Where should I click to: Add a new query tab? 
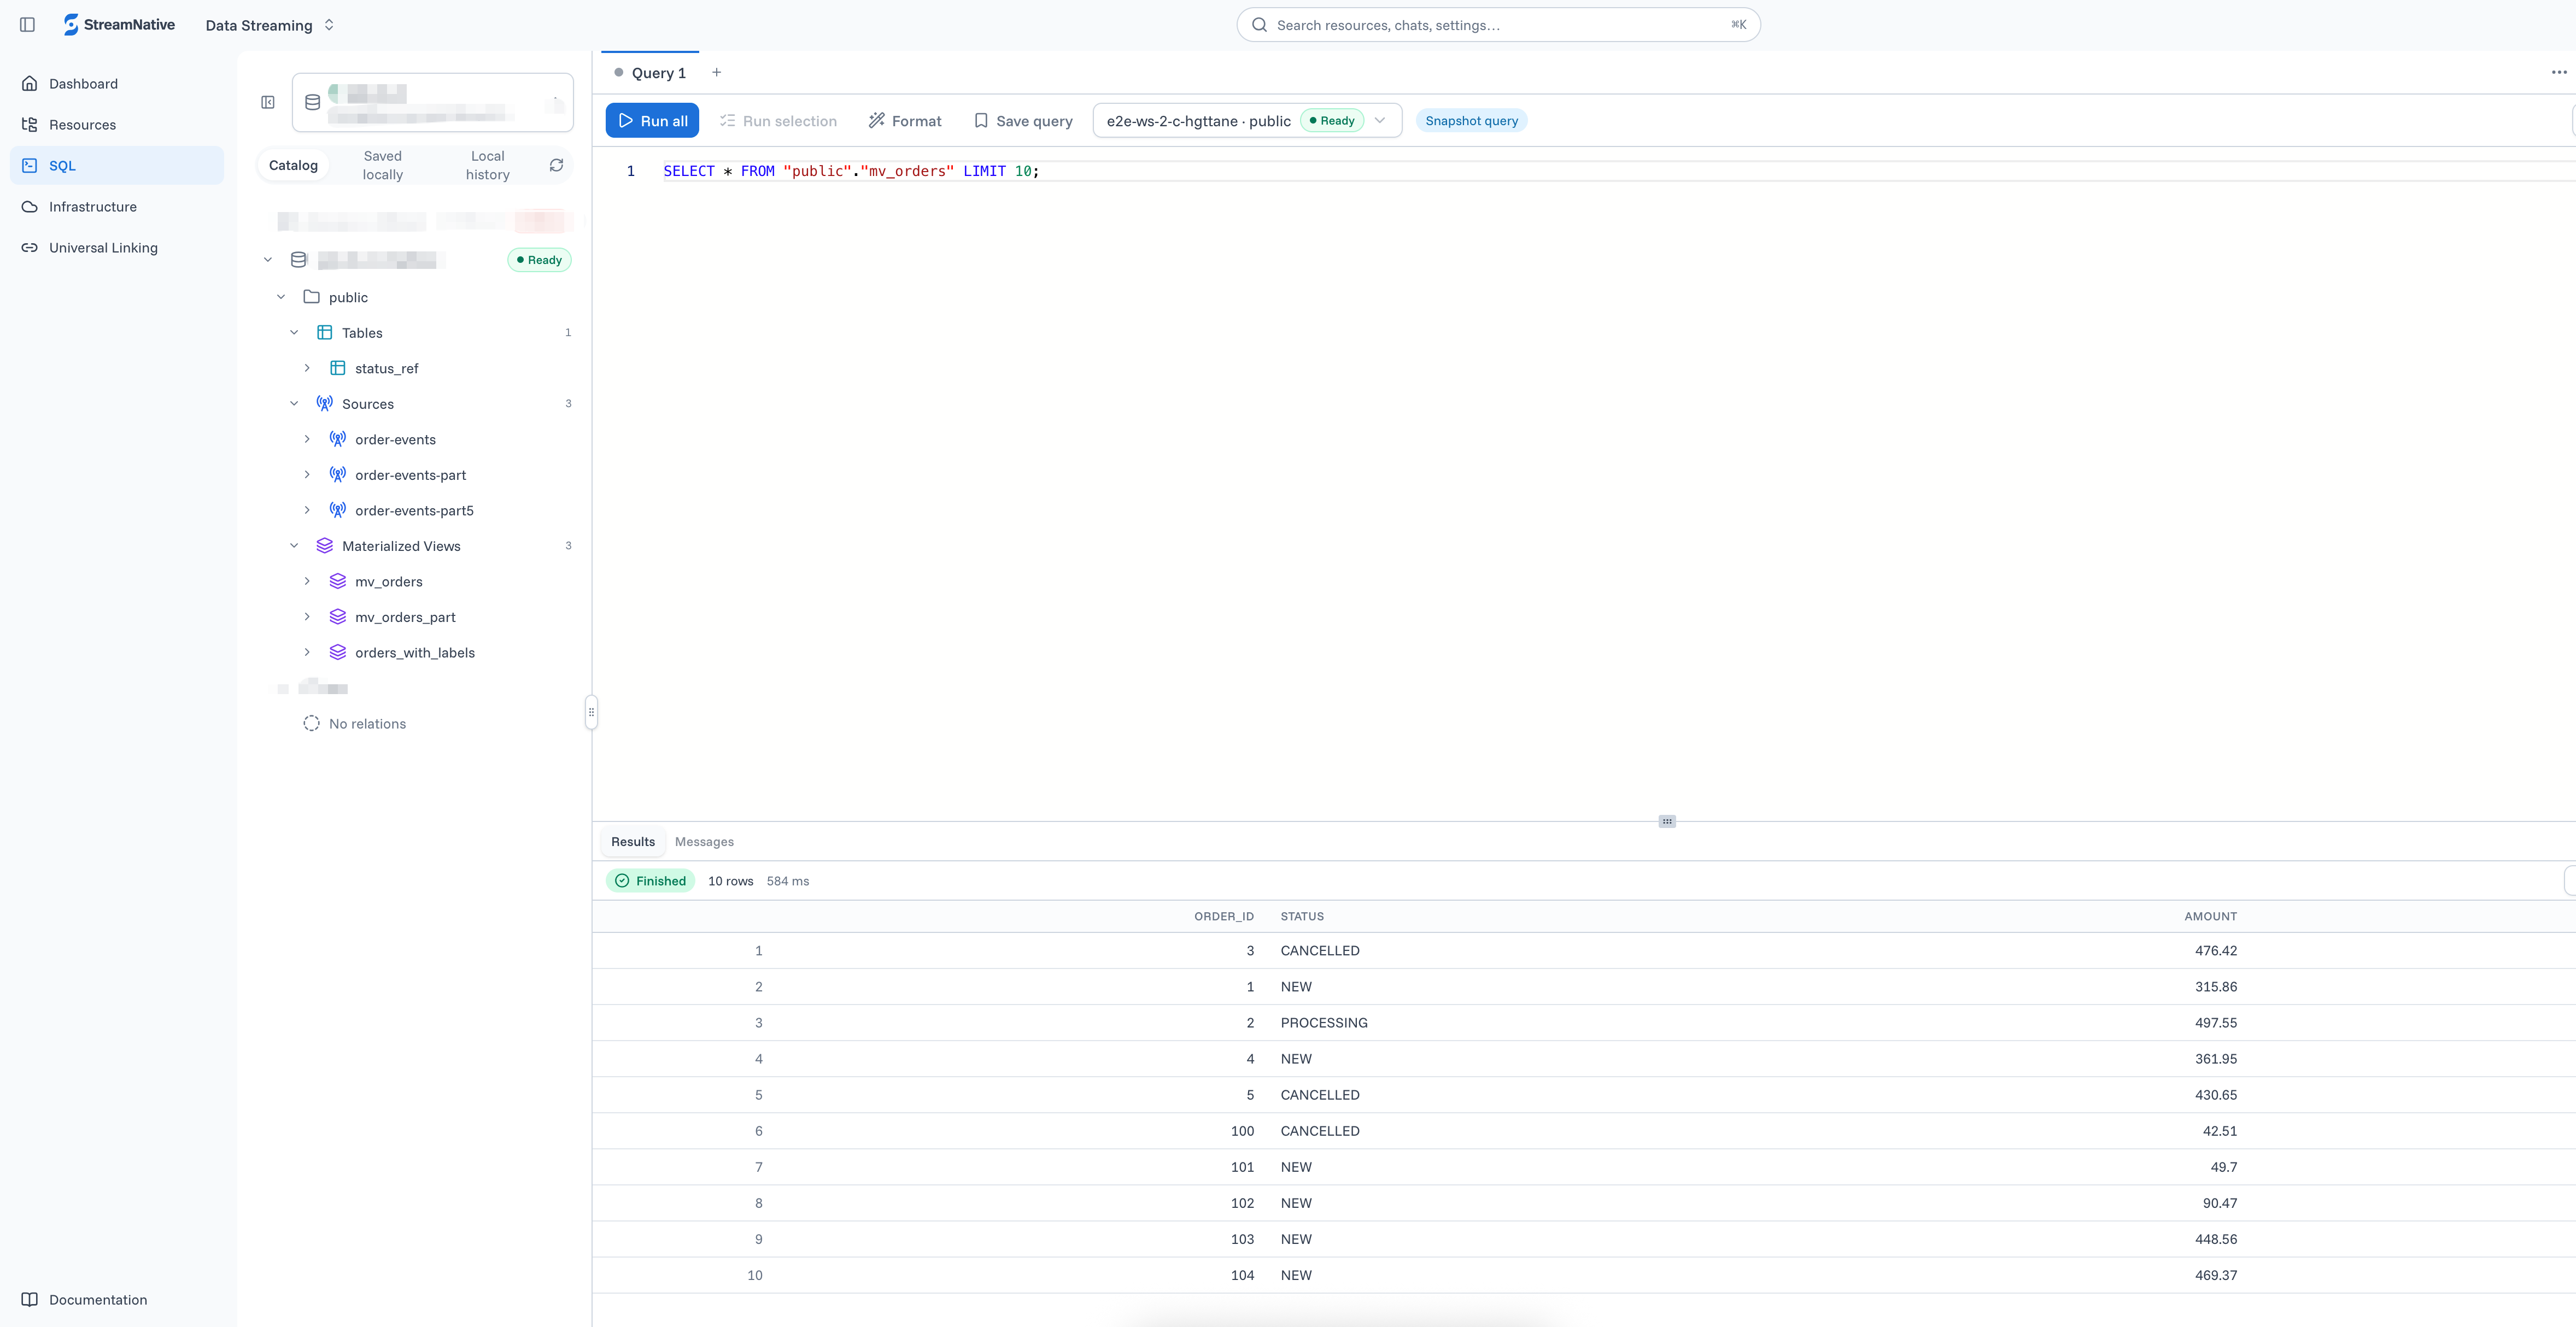coord(716,72)
